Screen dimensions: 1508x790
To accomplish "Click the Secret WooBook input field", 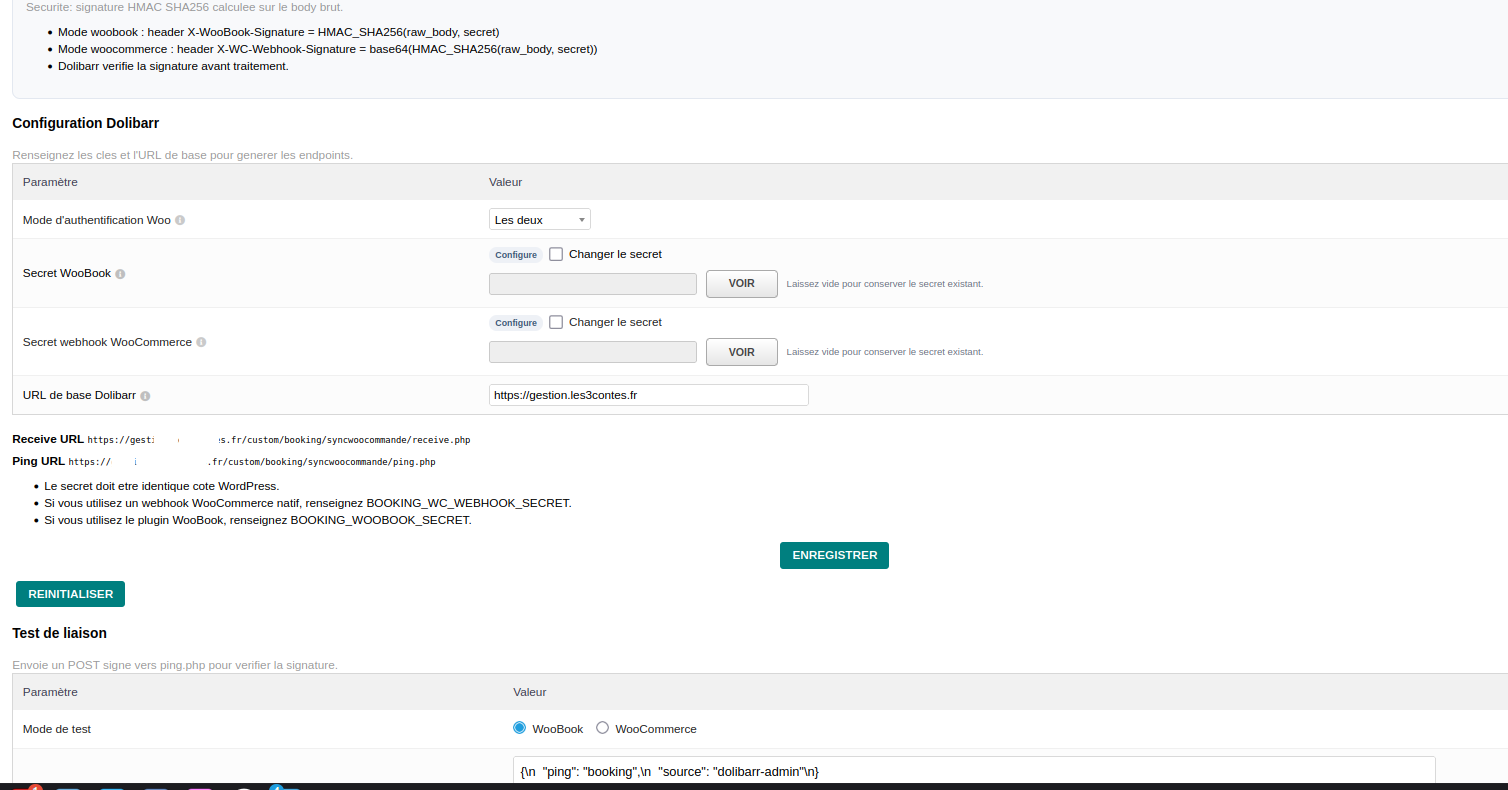I will [x=592, y=284].
